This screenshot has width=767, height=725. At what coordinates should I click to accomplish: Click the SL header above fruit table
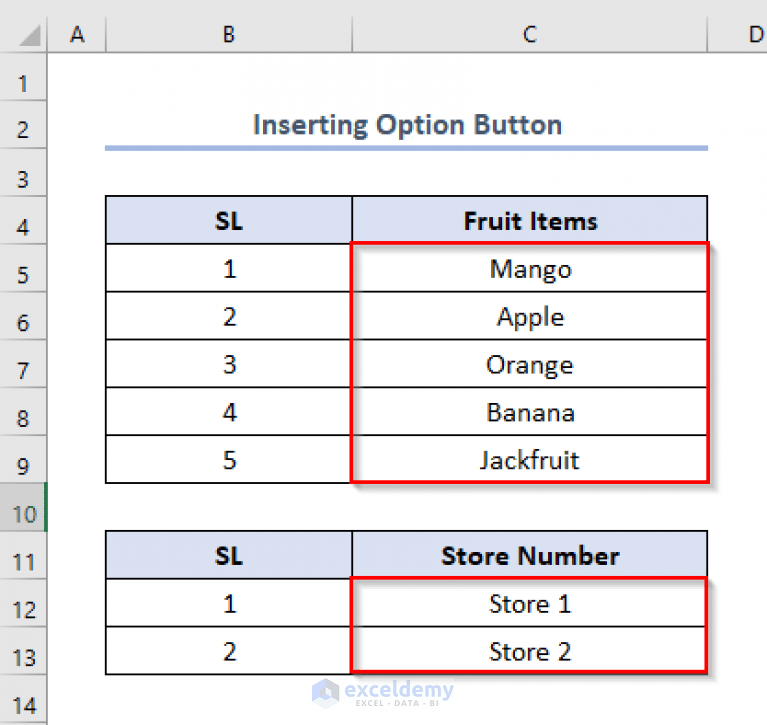tap(229, 221)
